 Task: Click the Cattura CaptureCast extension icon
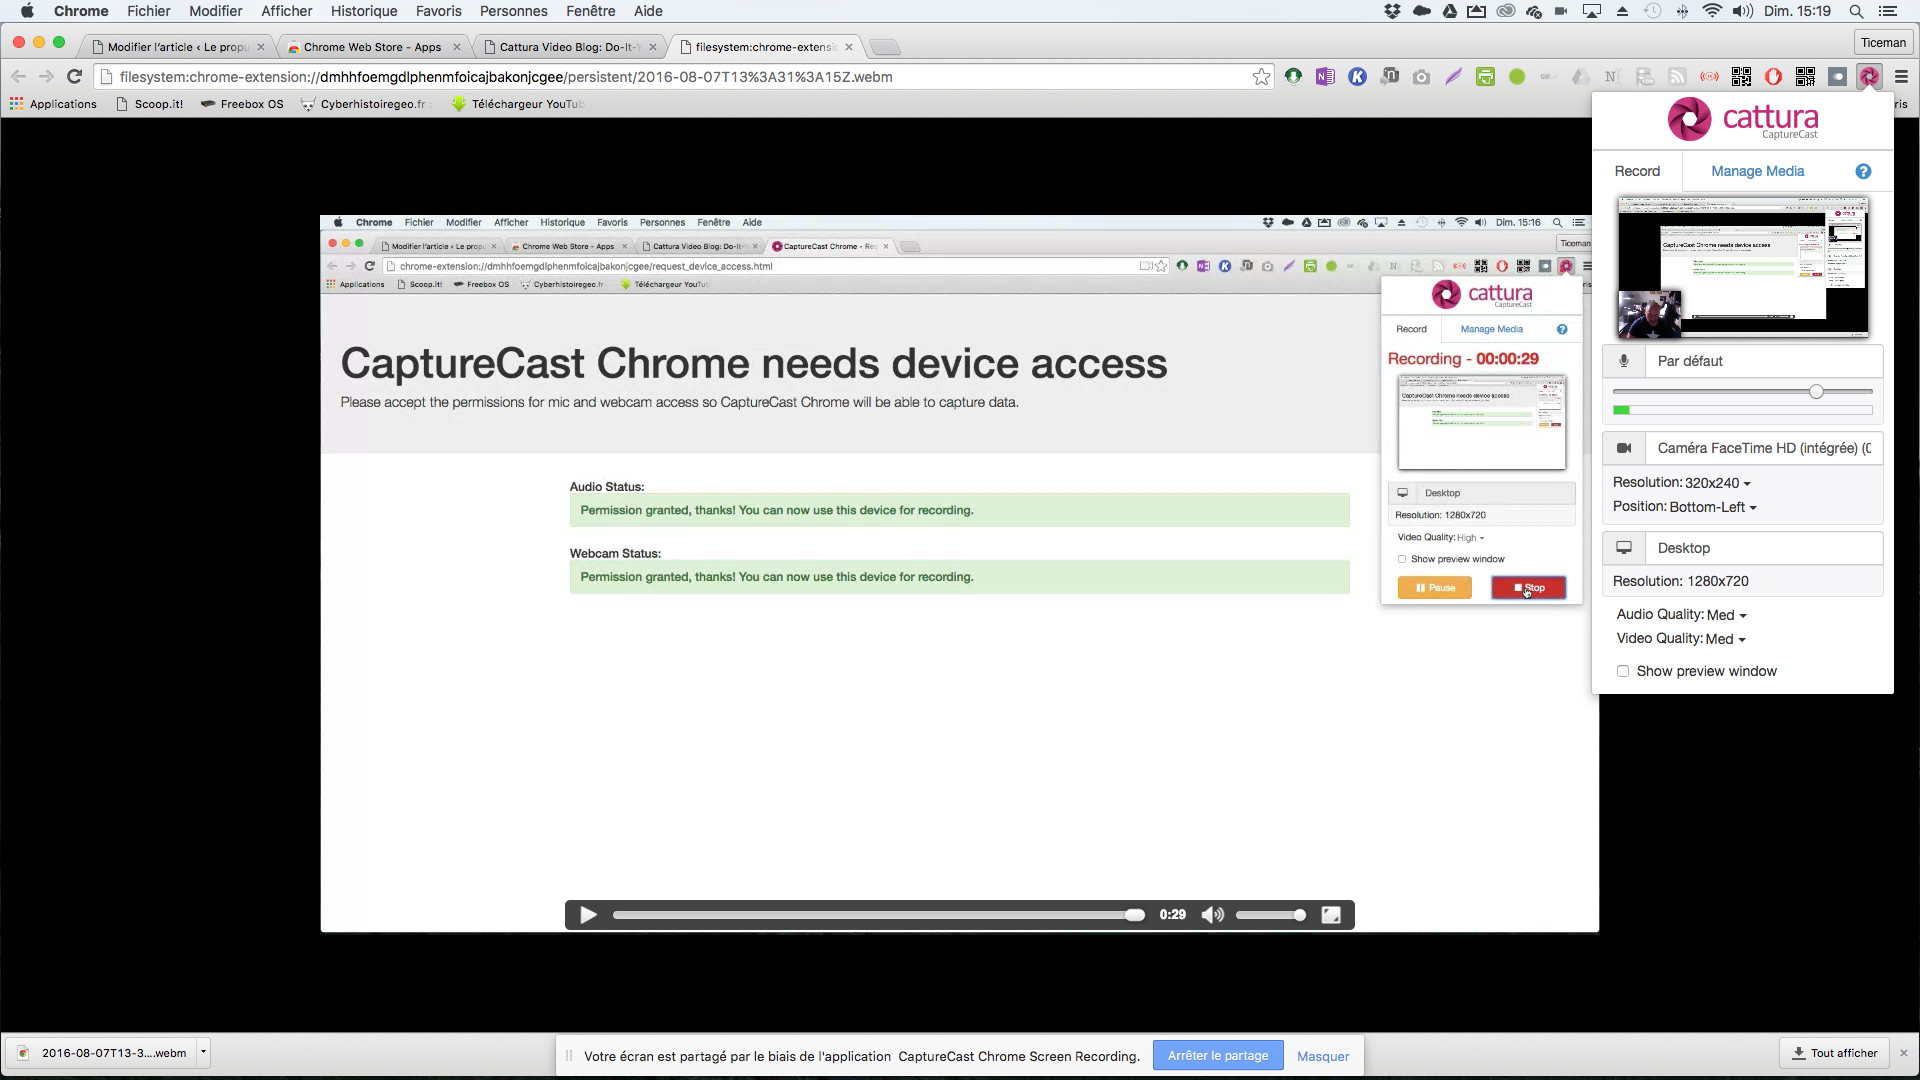pos(1868,77)
